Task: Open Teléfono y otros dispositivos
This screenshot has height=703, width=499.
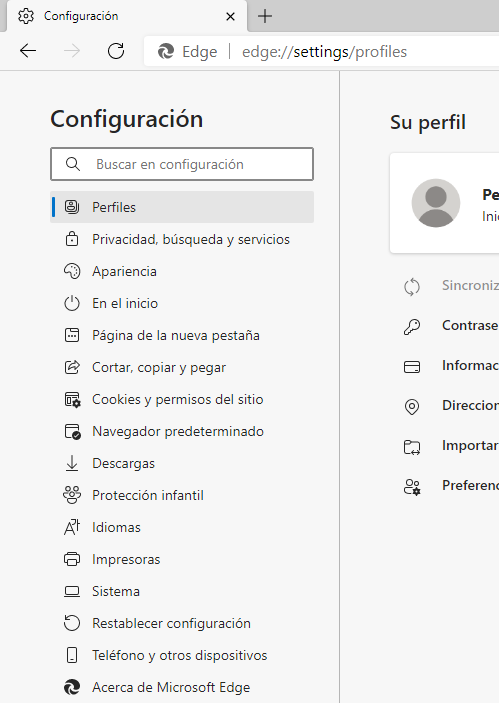Action: tap(182, 655)
